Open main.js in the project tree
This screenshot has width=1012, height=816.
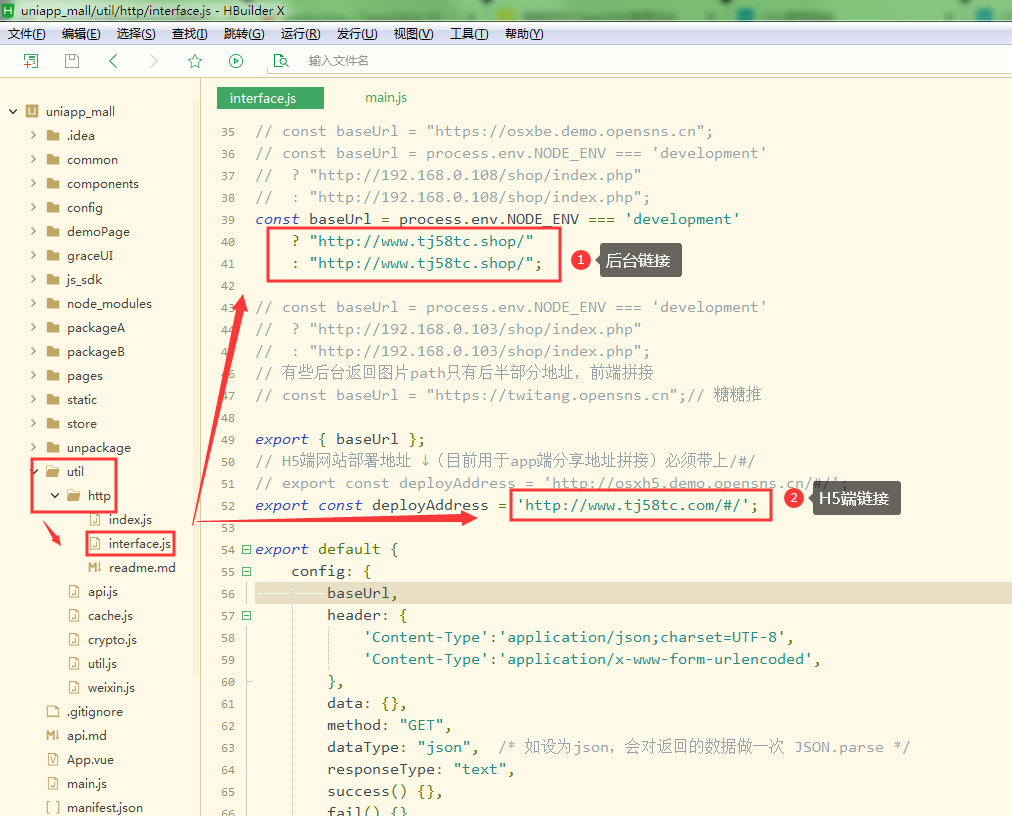tap(86, 784)
